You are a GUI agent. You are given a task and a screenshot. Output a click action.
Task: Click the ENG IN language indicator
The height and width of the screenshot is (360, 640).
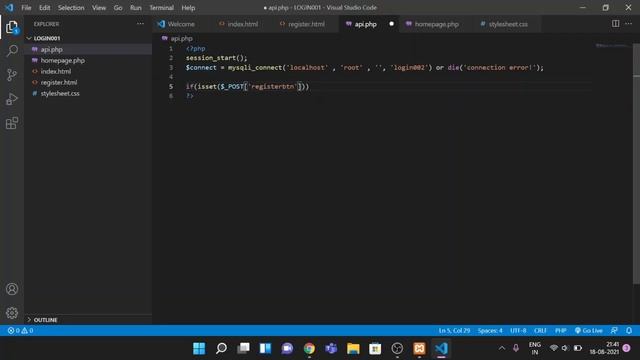(535, 348)
